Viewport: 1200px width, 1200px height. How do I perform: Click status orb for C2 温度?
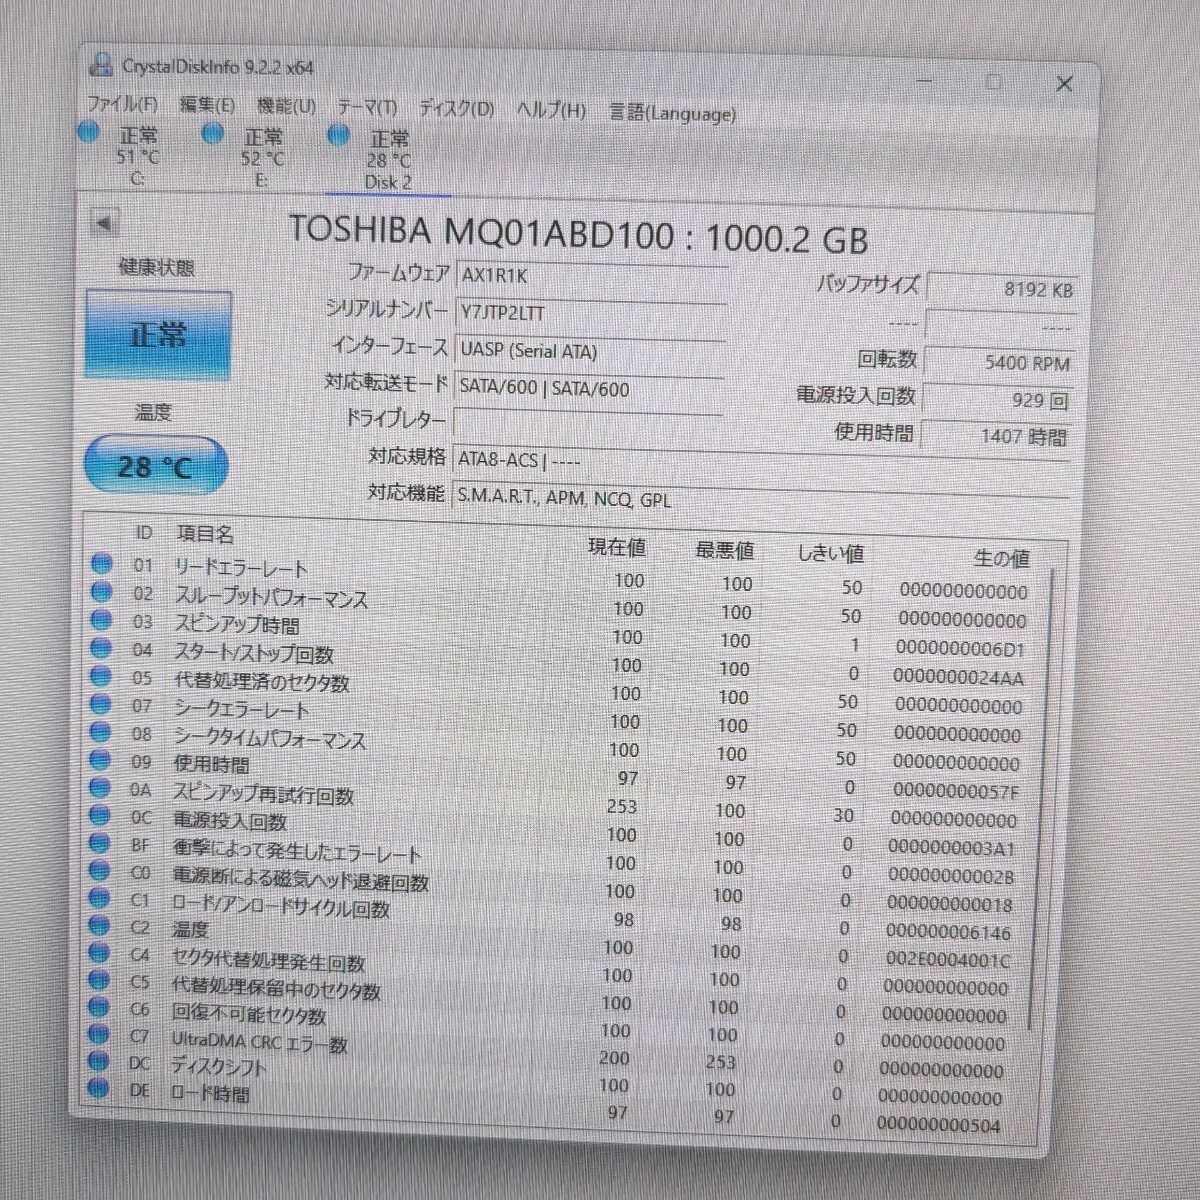pyautogui.click(x=100, y=925)
